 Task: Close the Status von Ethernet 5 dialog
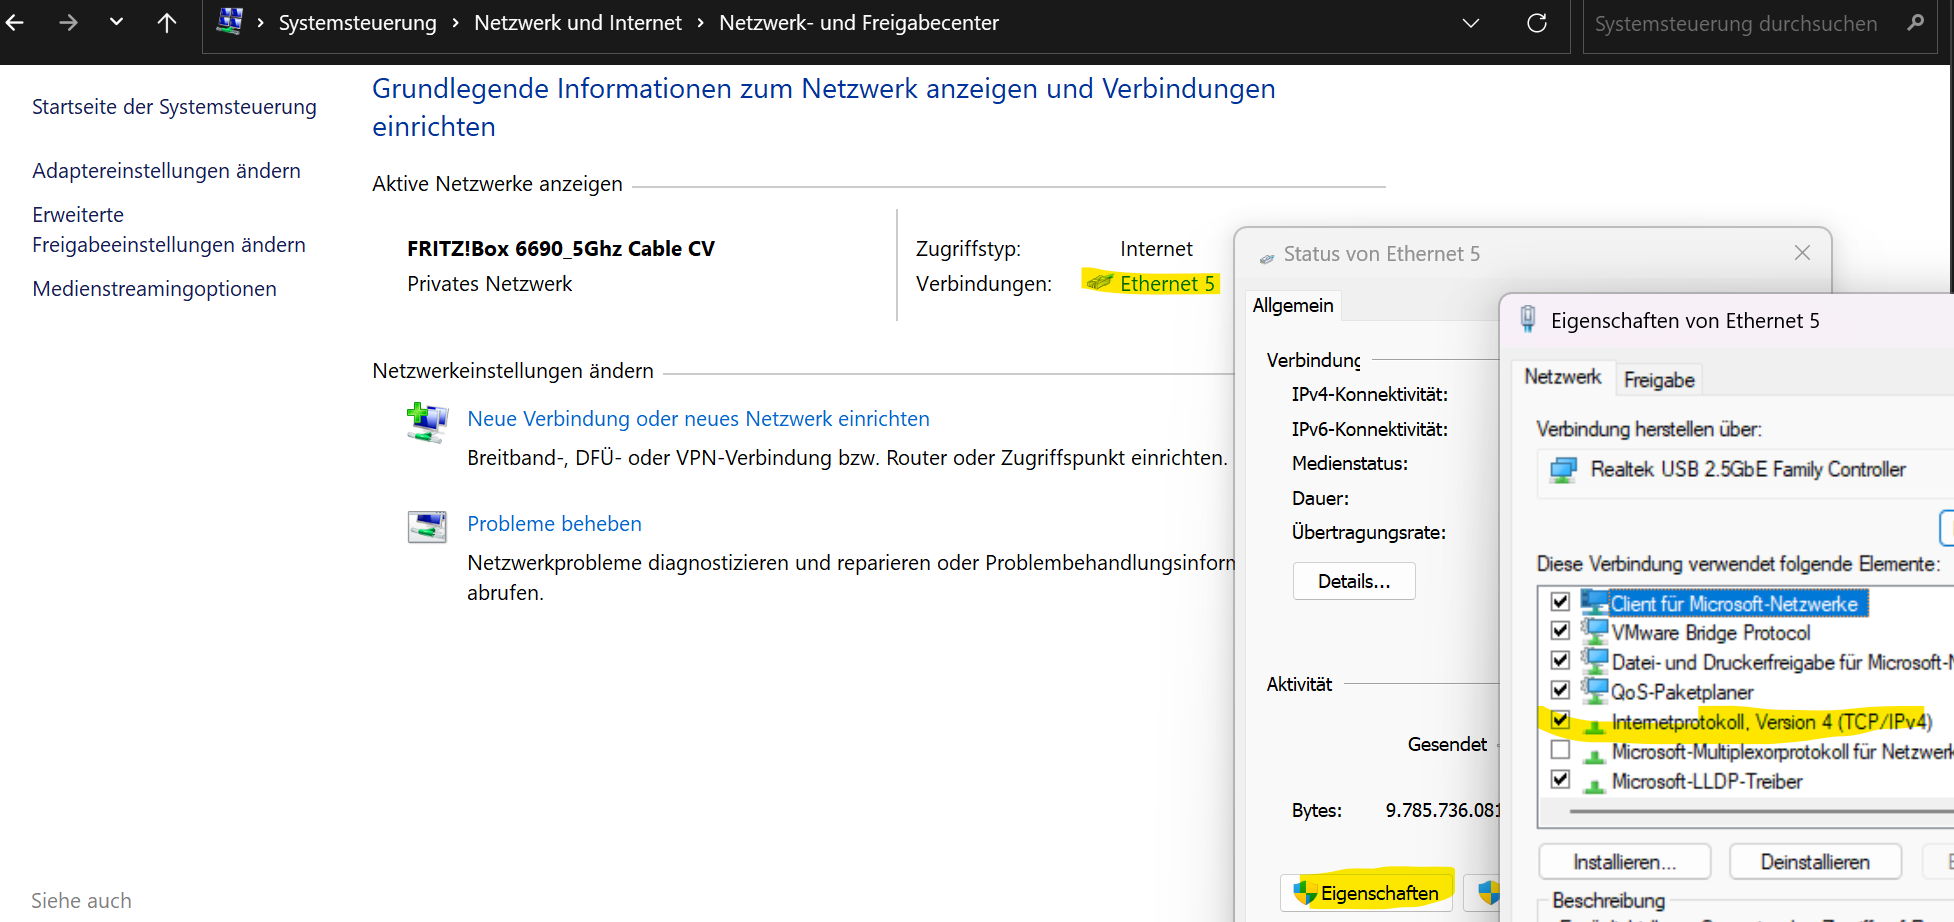pyautogui.click(x=1802, y=253)
